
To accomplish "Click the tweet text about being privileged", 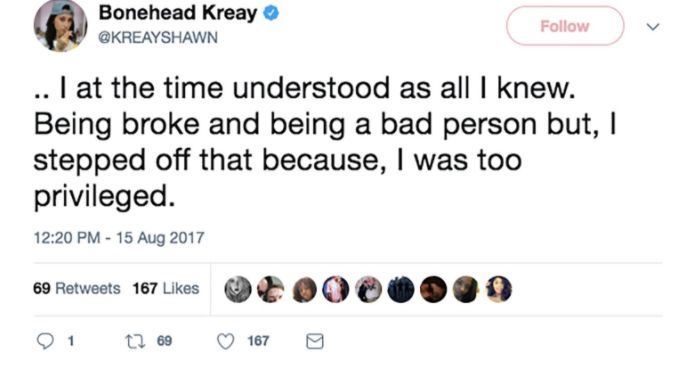I will click(x=327, y=142).
